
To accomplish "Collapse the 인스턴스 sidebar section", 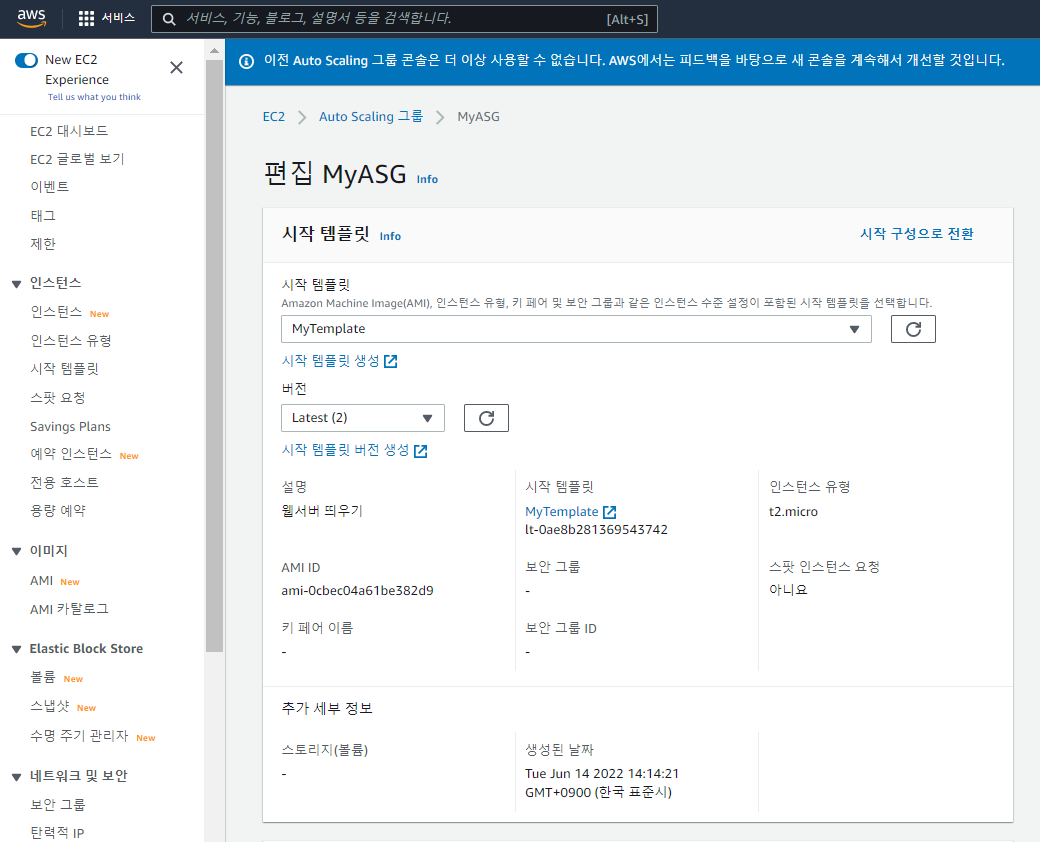I will (17, 284).
